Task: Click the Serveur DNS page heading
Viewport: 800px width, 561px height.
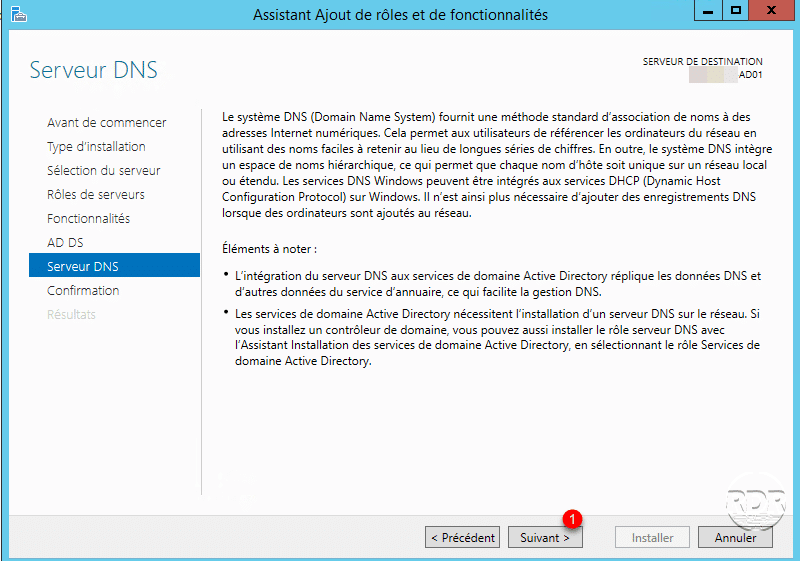Action: point(94,70)
